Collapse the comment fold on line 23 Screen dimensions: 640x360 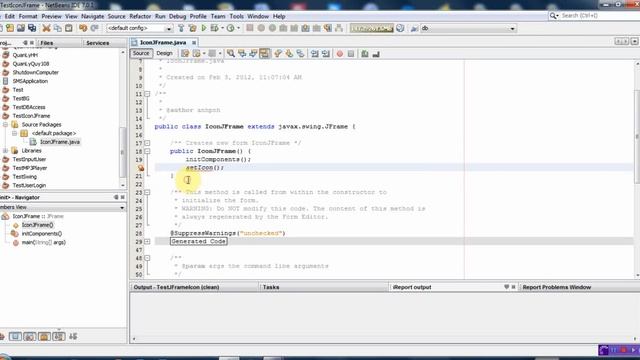[147, 192]
